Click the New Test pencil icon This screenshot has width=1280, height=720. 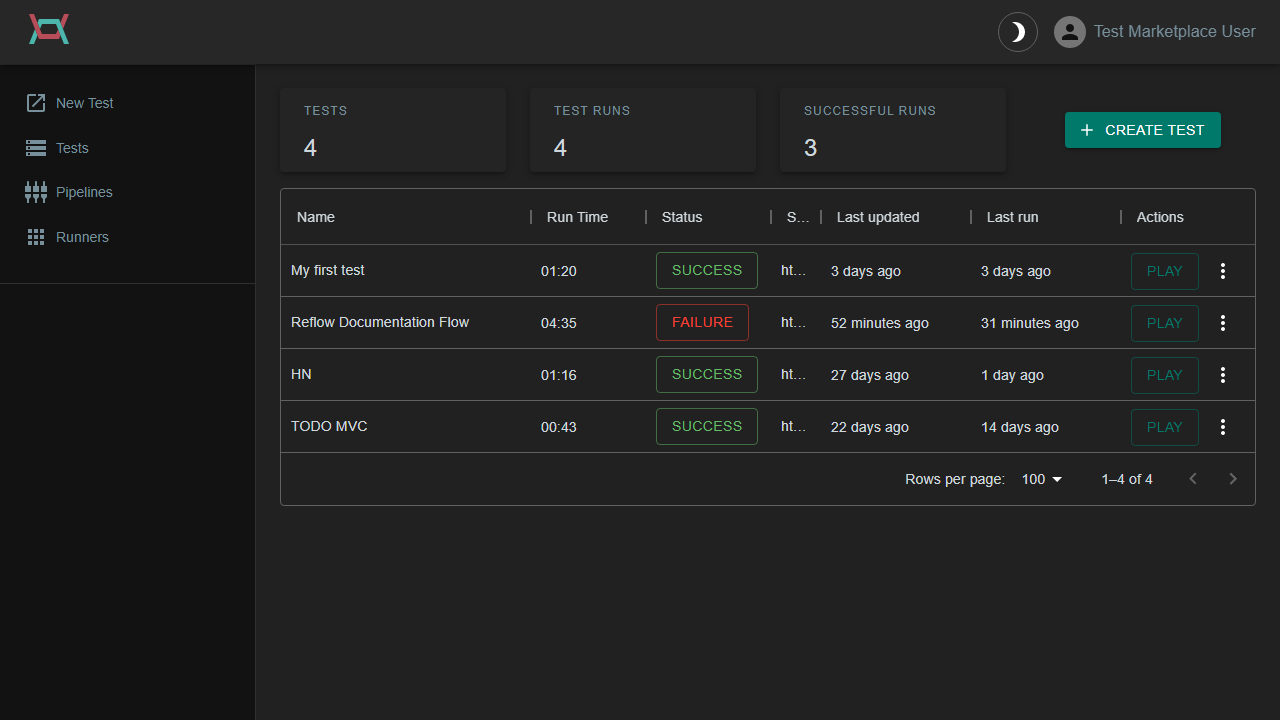tap(36, 103)
